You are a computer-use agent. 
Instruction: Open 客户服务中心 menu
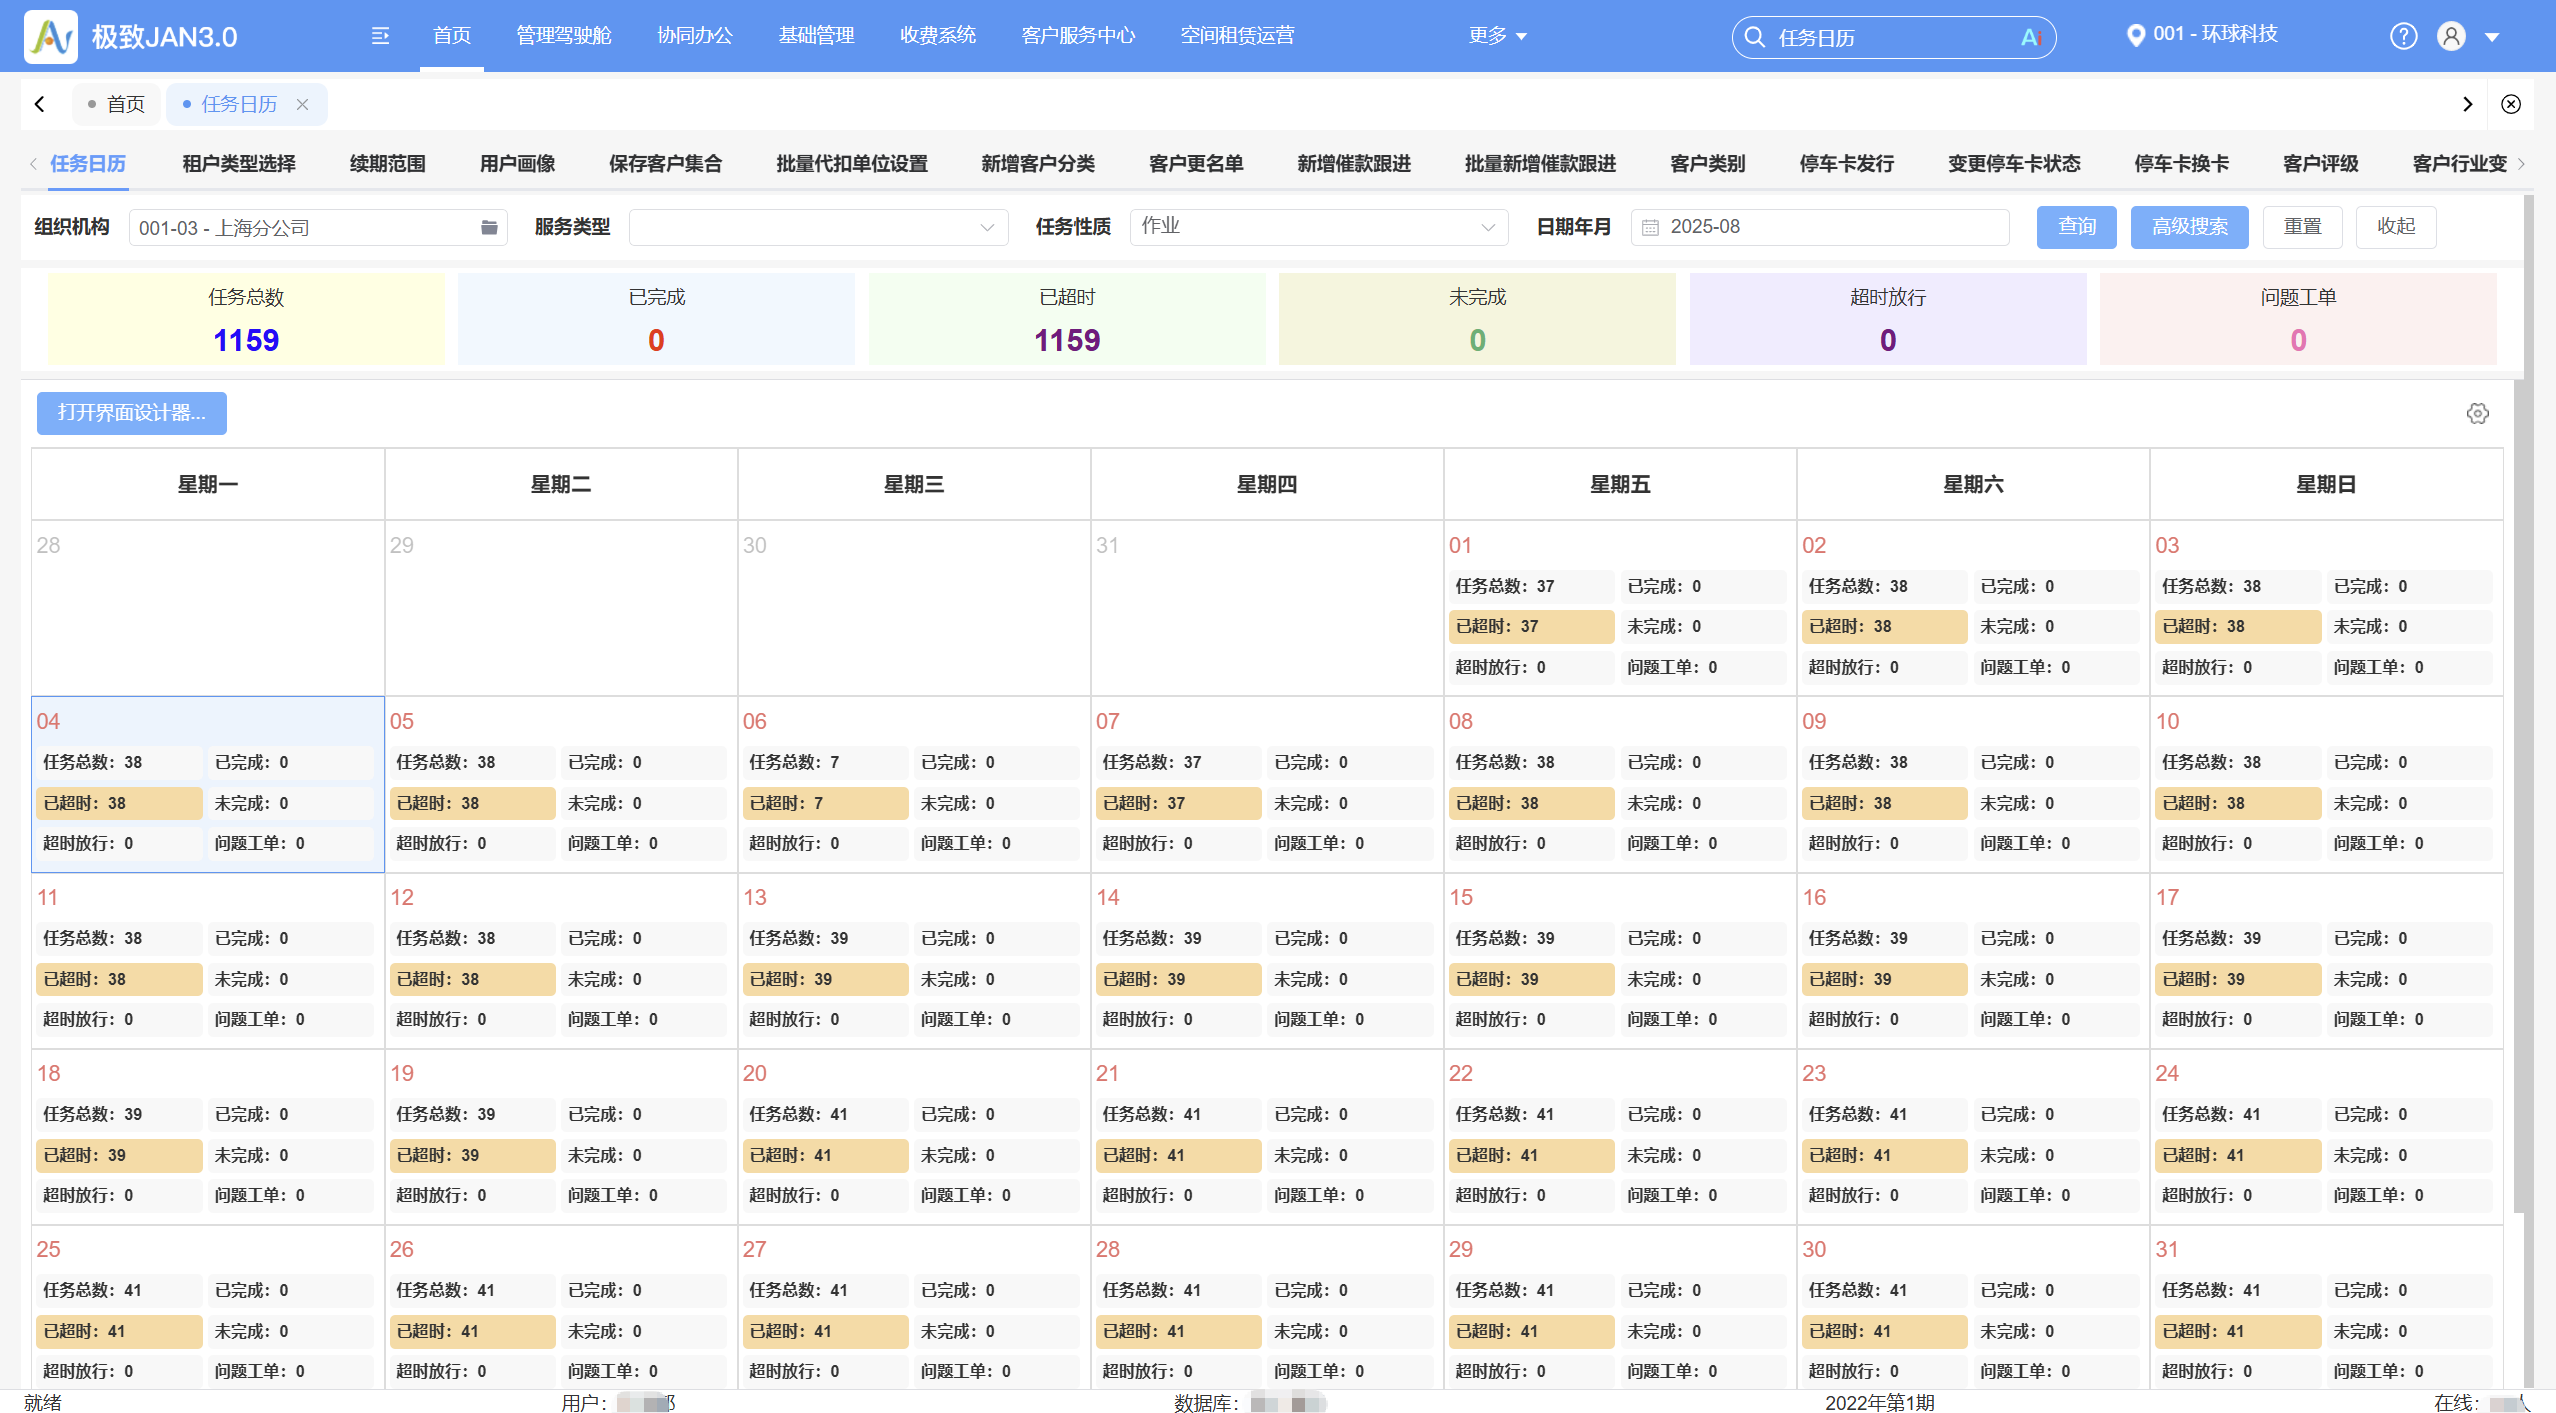(x=1078, y=36)
